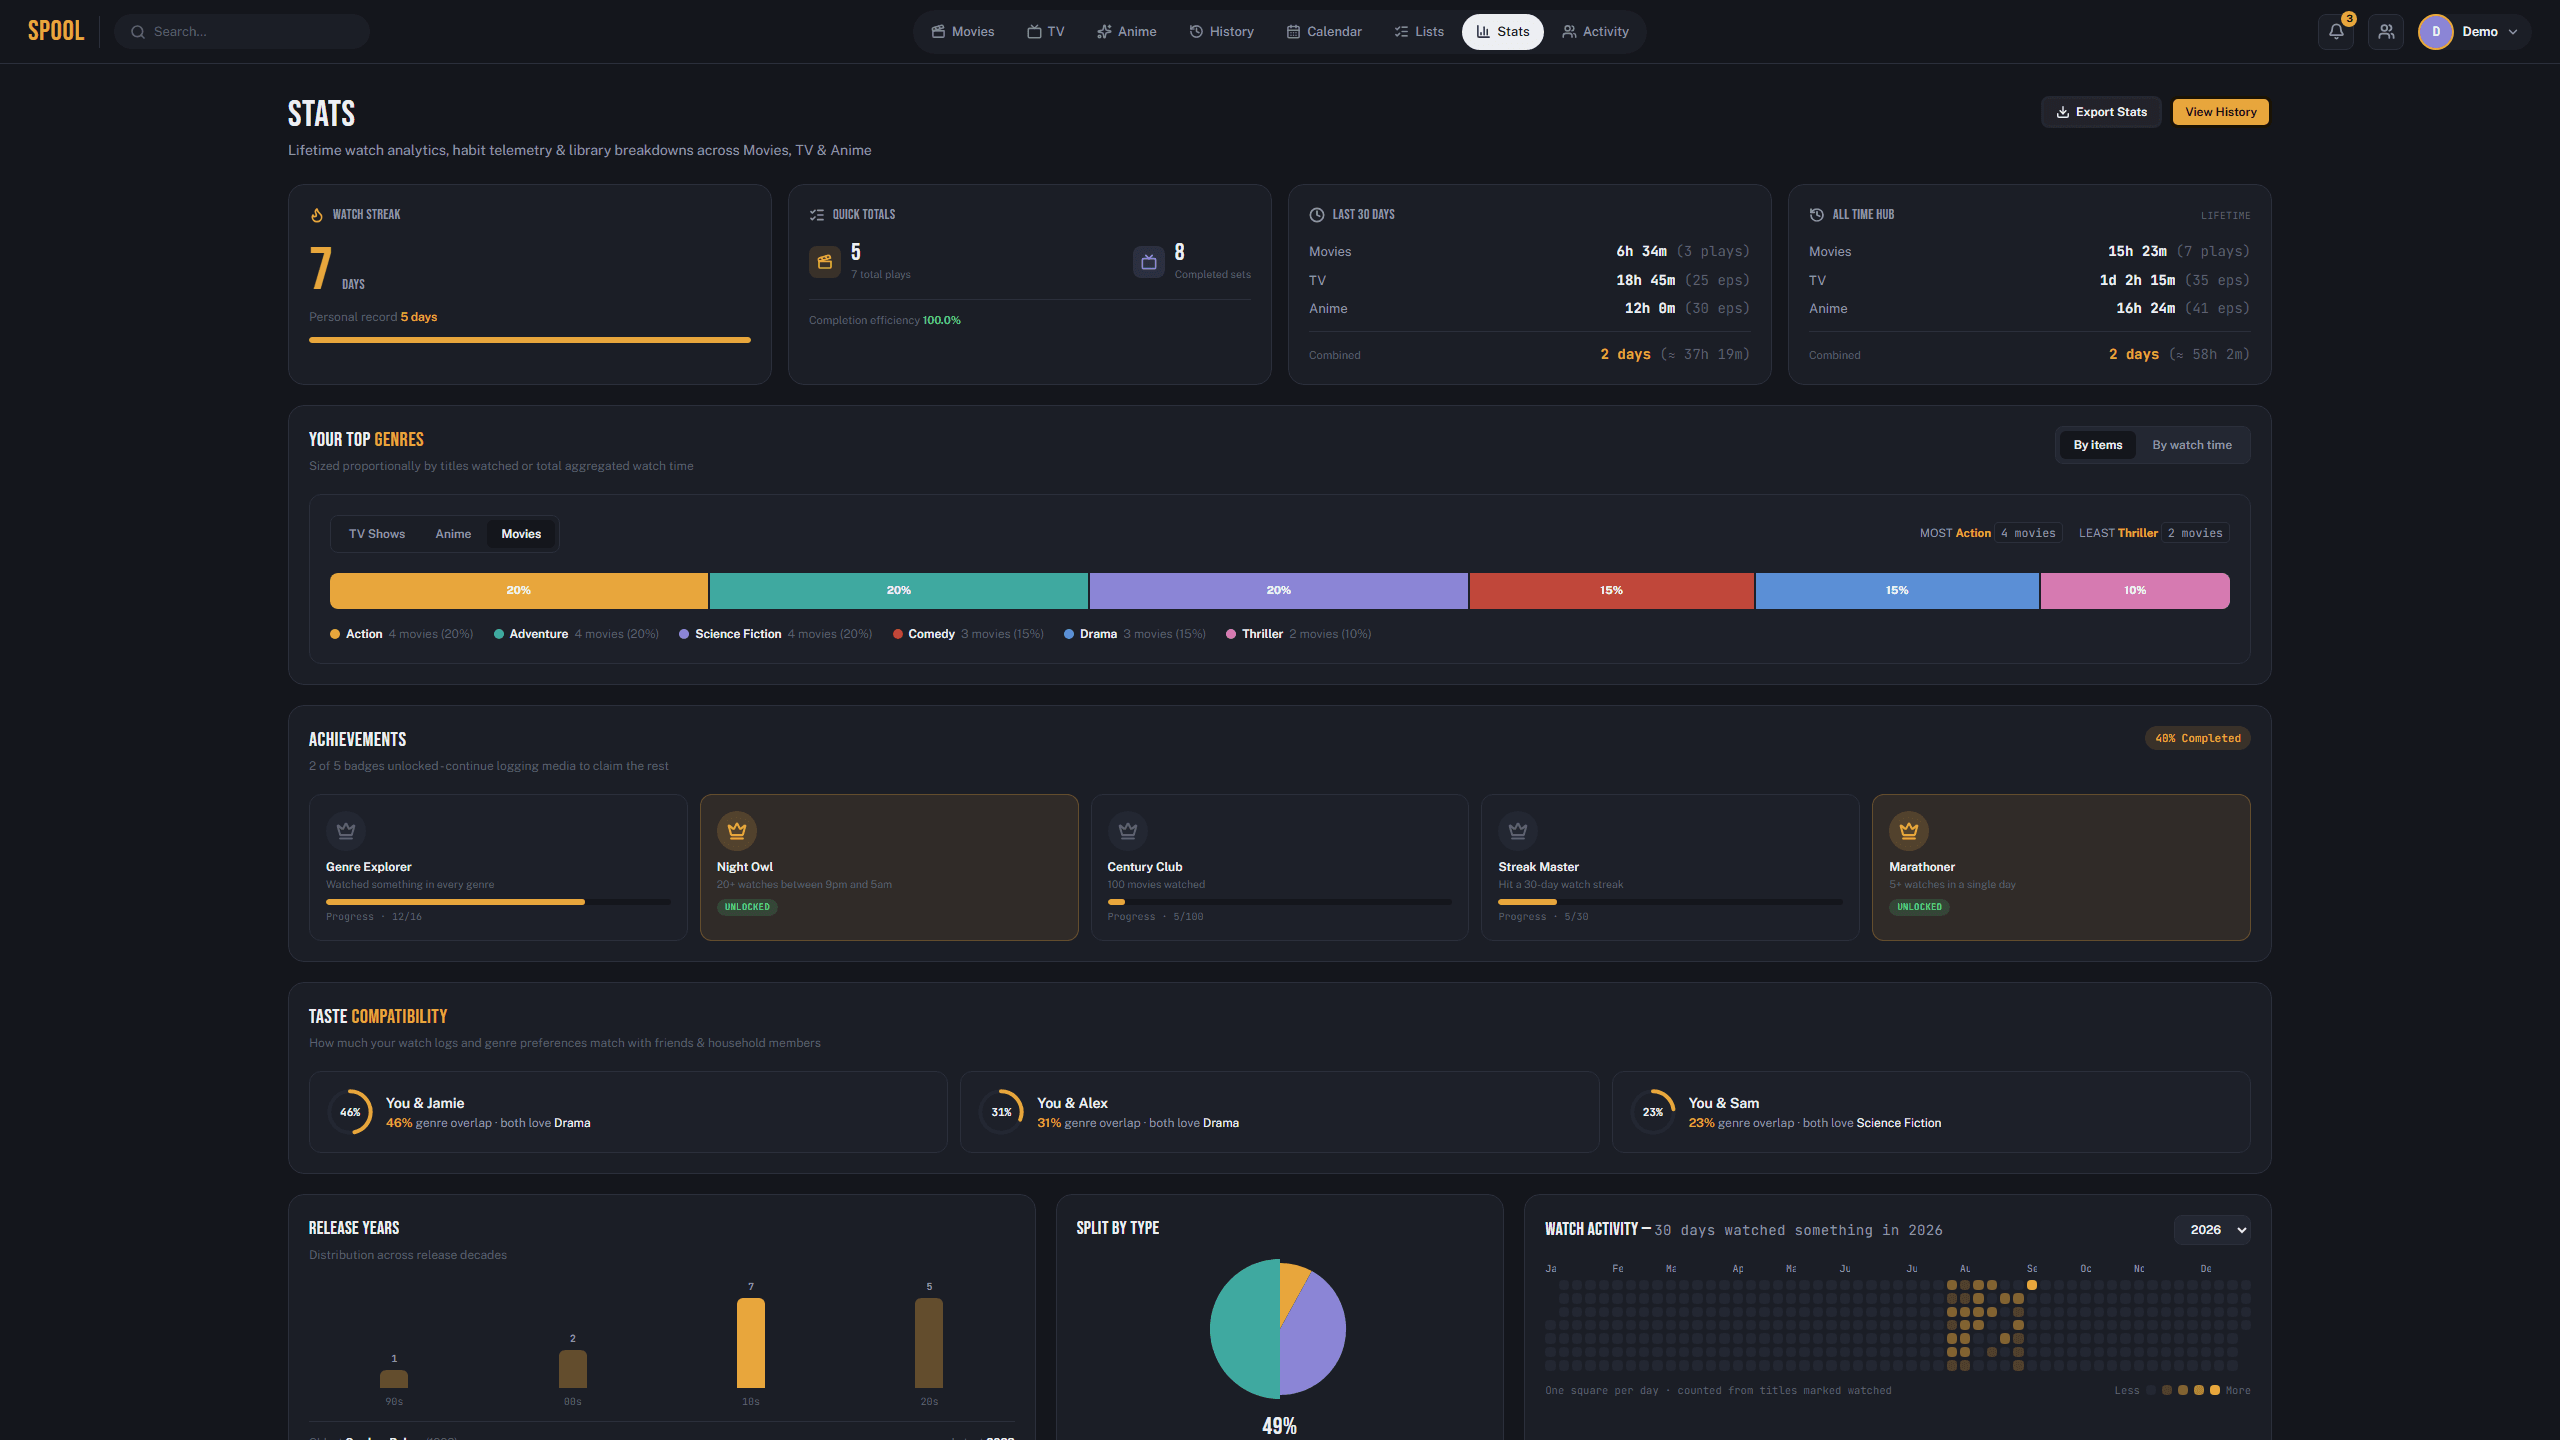The image size is (2560, 1440).
Task: Open the You & Alex compatibility card
Action: click(1279, 1112)
